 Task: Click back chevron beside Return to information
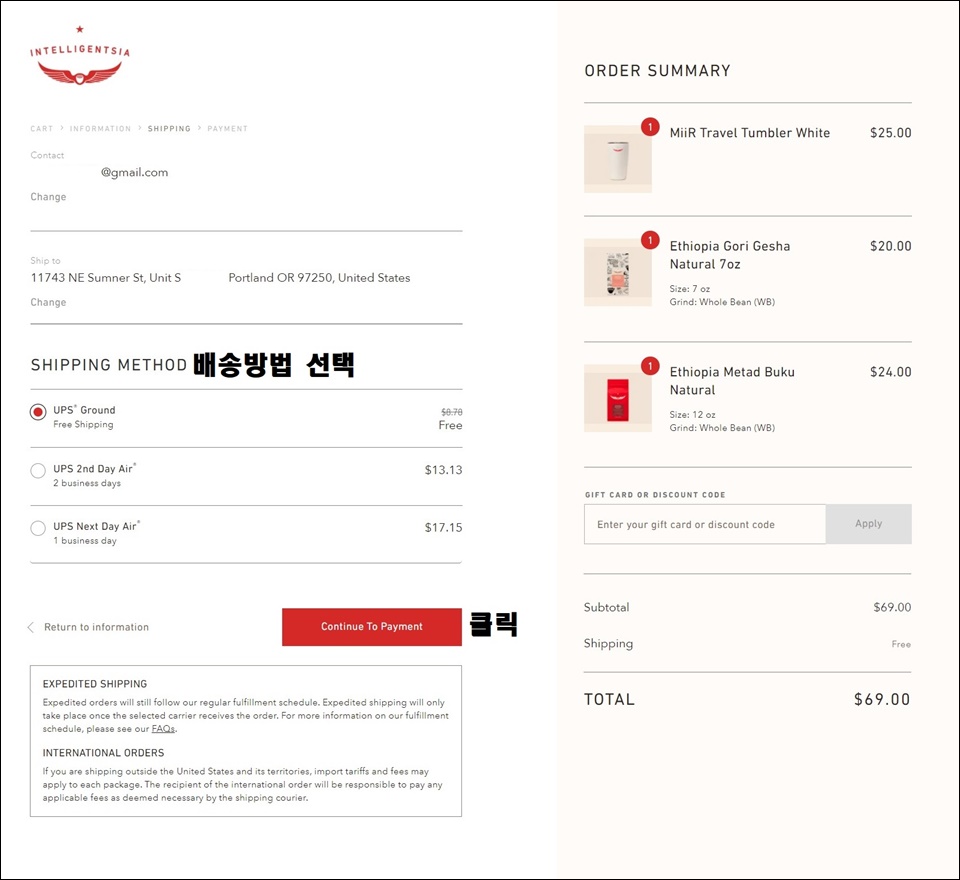click(31, 627)
